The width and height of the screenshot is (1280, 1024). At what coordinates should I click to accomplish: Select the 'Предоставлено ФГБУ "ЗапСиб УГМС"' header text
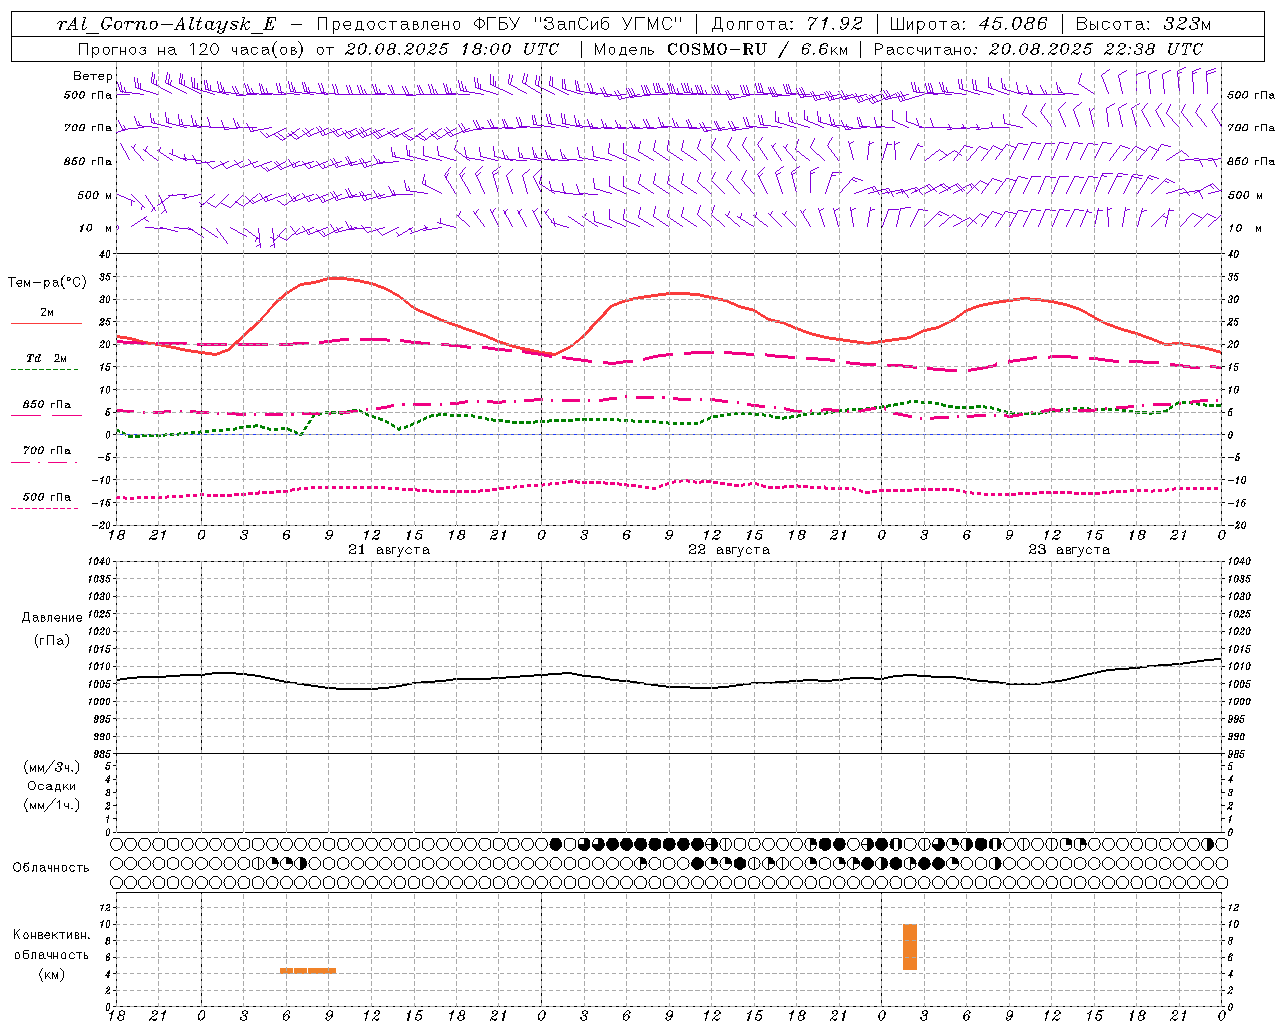[x=499, y=24]
